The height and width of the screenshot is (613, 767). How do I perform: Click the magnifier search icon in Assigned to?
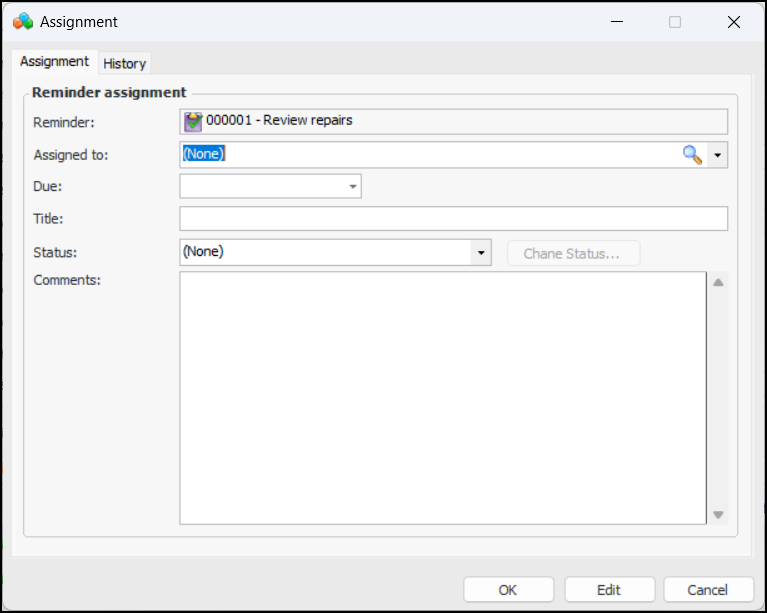tap(692, 154)
